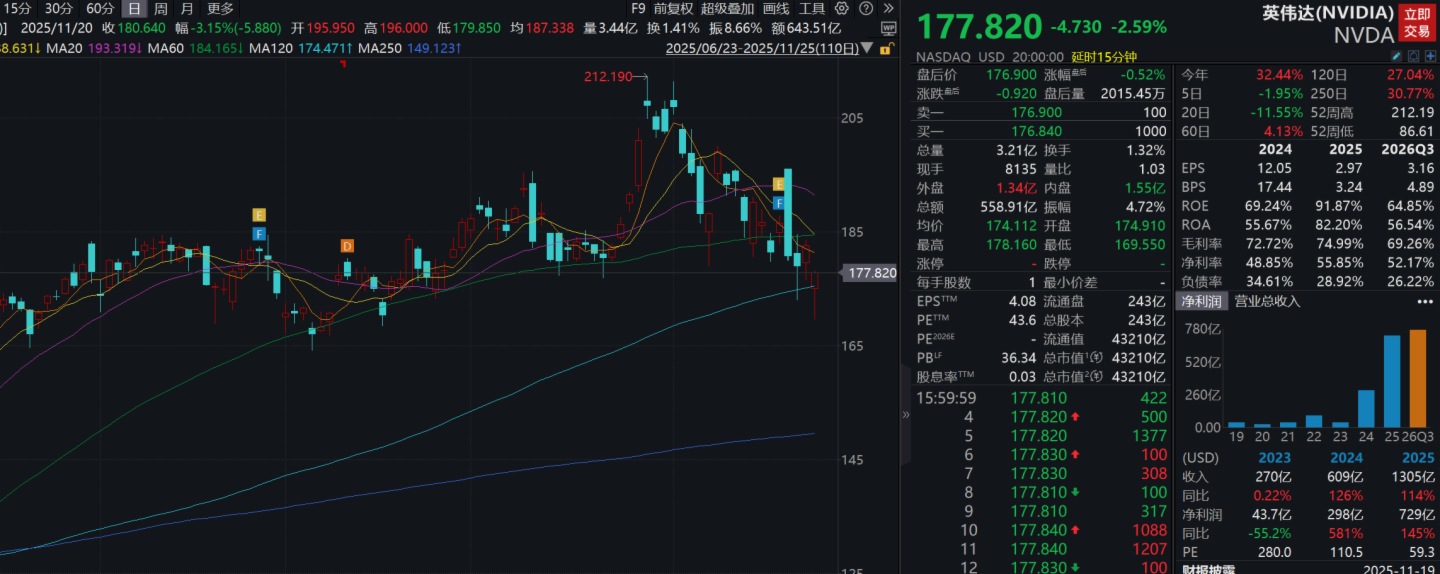
Task: Click the pencil edit icon near NVDA
Action: coord(1398,57)
